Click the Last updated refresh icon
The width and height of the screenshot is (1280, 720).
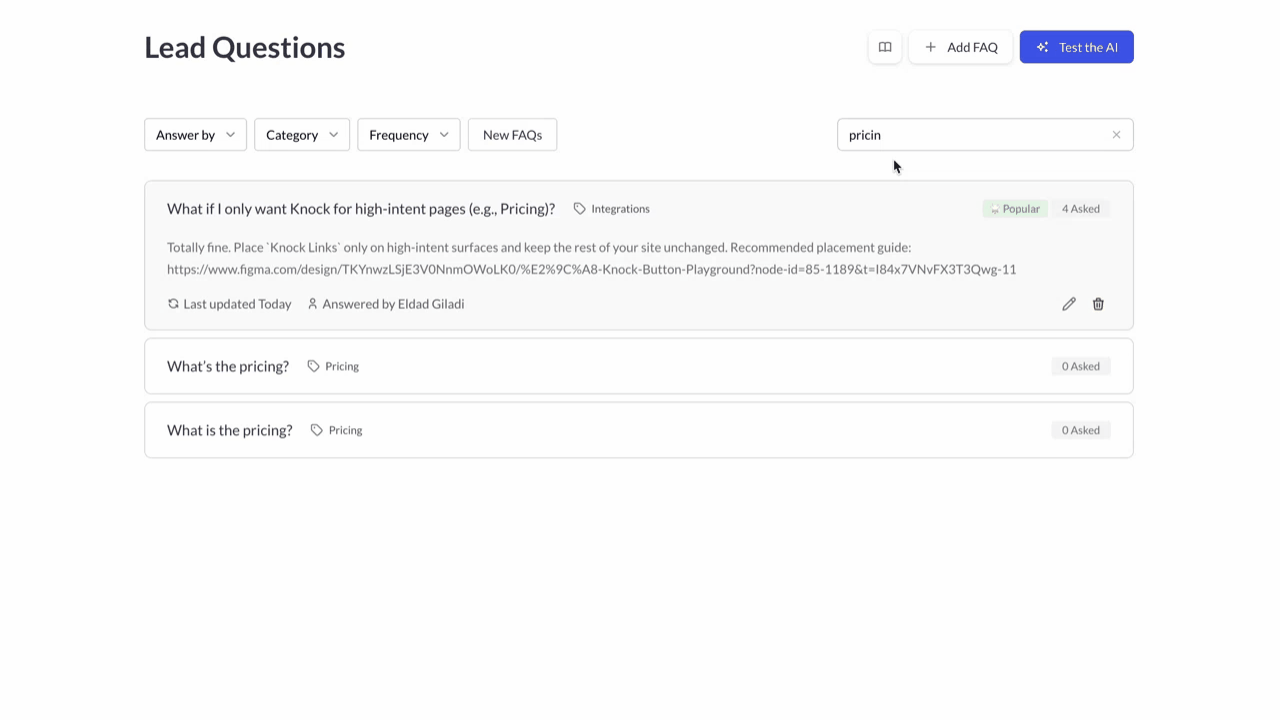[173, 304]
